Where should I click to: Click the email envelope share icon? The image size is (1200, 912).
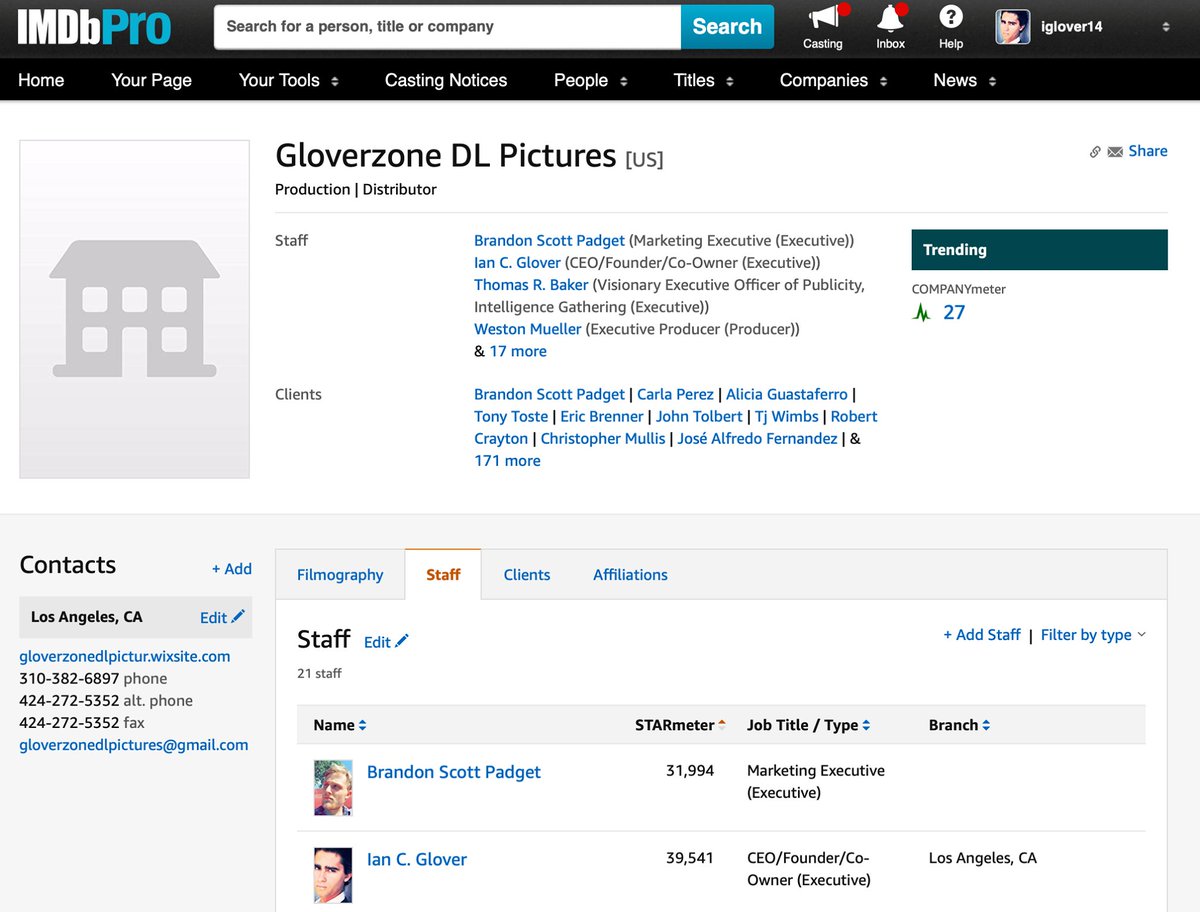point(1115,152)
